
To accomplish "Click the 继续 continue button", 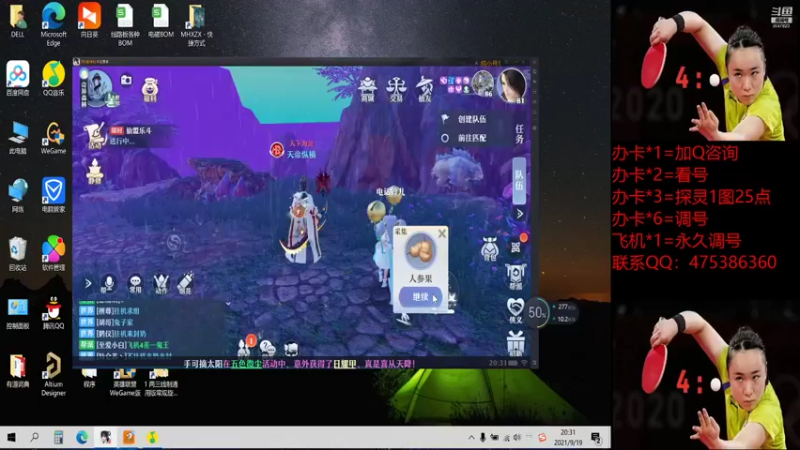I will click(x=420, y=297).
